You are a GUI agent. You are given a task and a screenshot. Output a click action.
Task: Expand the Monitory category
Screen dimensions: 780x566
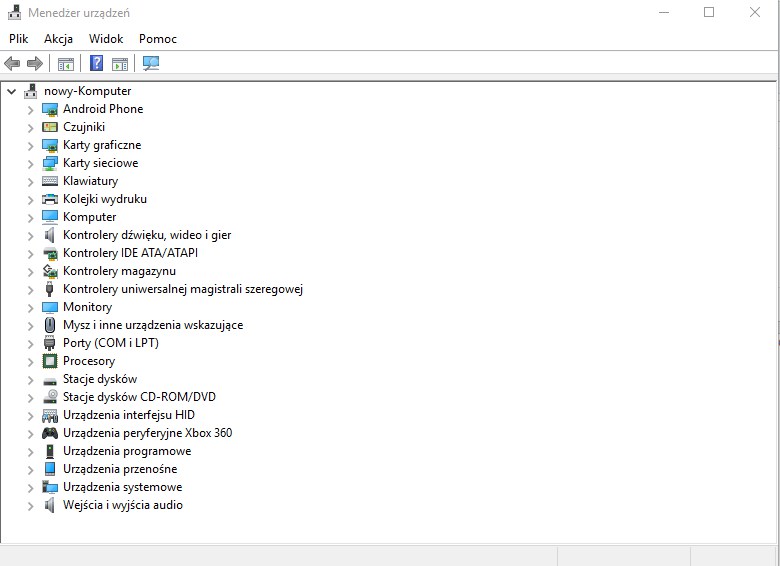point(30,308)
